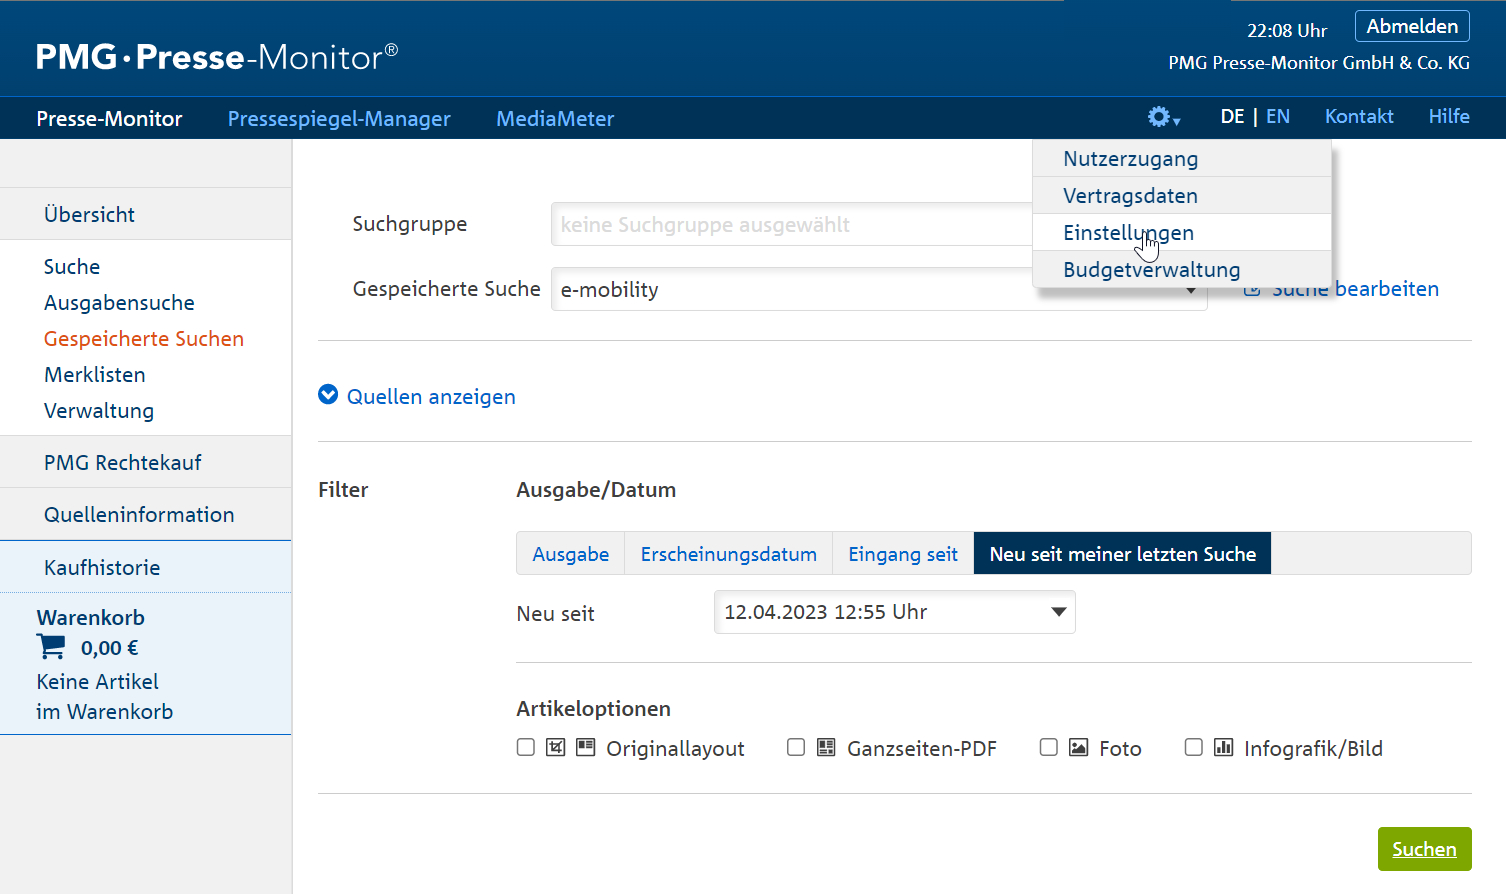The height and width of the screenshot is (894, 1506).
Task: Select Nutzerzugang from the settings menu
Action: coord(1182,158)
